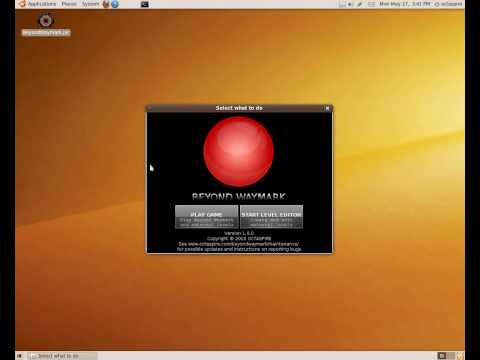
Task: Click the 'Version 1.0.0' text
Action: pyautogui.click(x=239, y=233)
